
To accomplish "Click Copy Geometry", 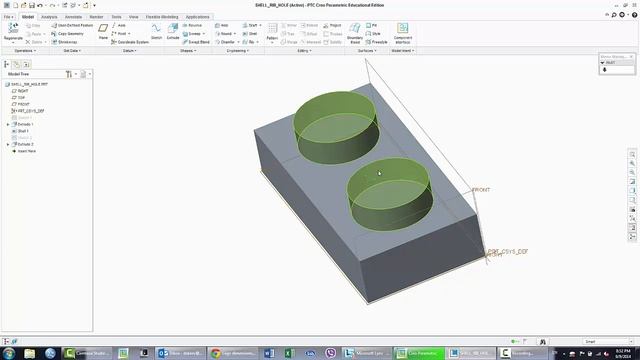I will point(67,33).
